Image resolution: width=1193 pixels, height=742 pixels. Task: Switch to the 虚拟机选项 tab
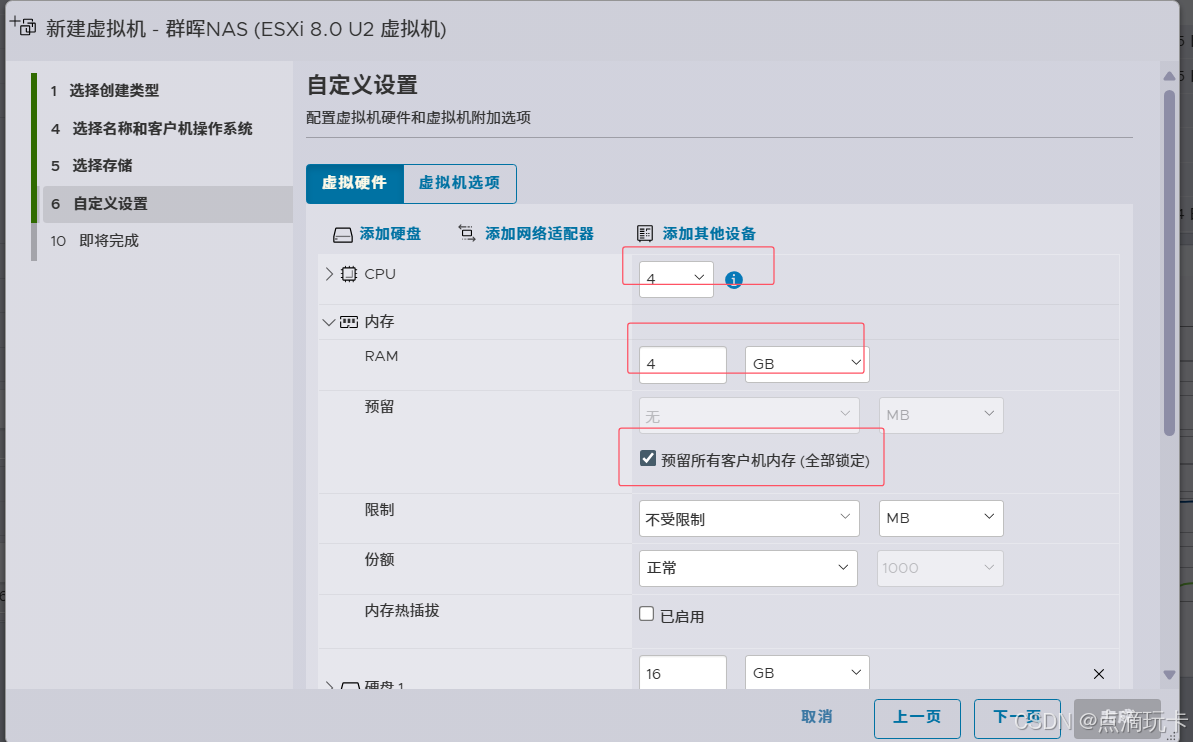pos(460,183)
